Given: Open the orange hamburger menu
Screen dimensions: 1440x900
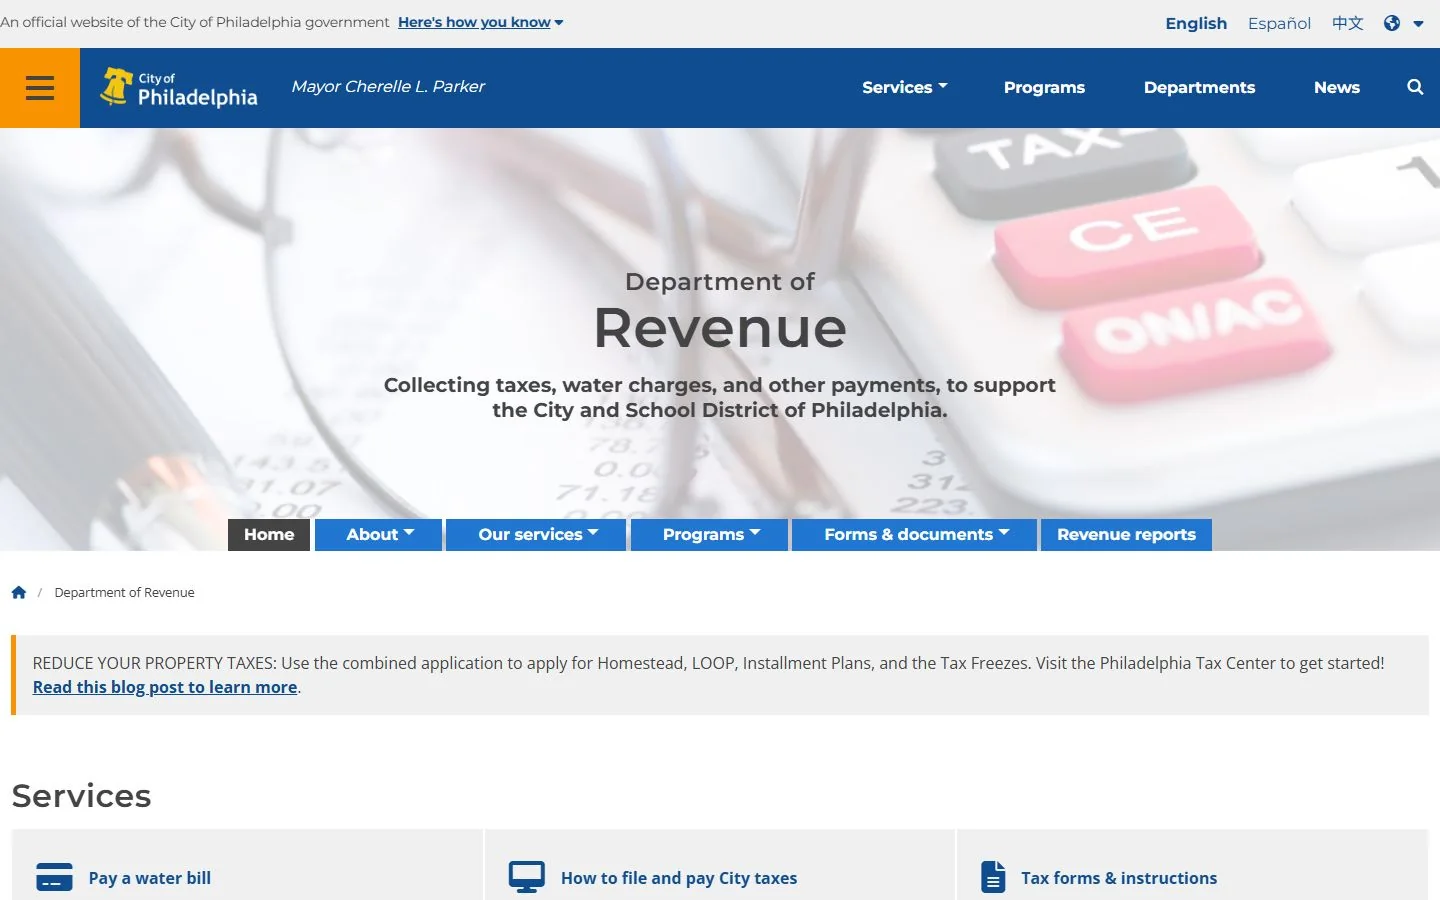Looking at the screenshot, I should 40,88.
